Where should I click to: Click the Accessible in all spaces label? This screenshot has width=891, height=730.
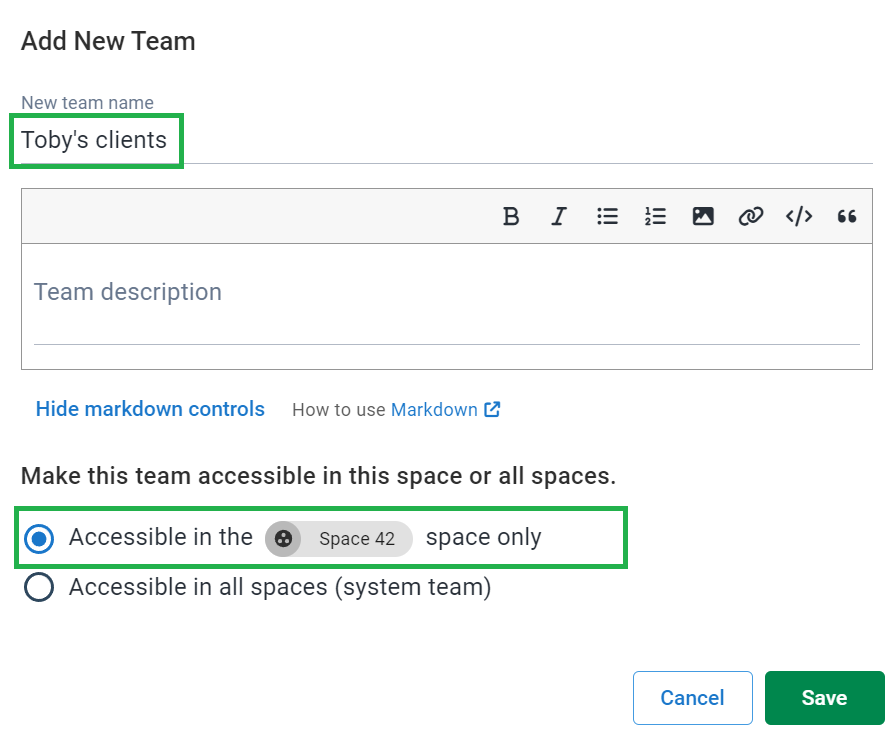coord(280,587)
